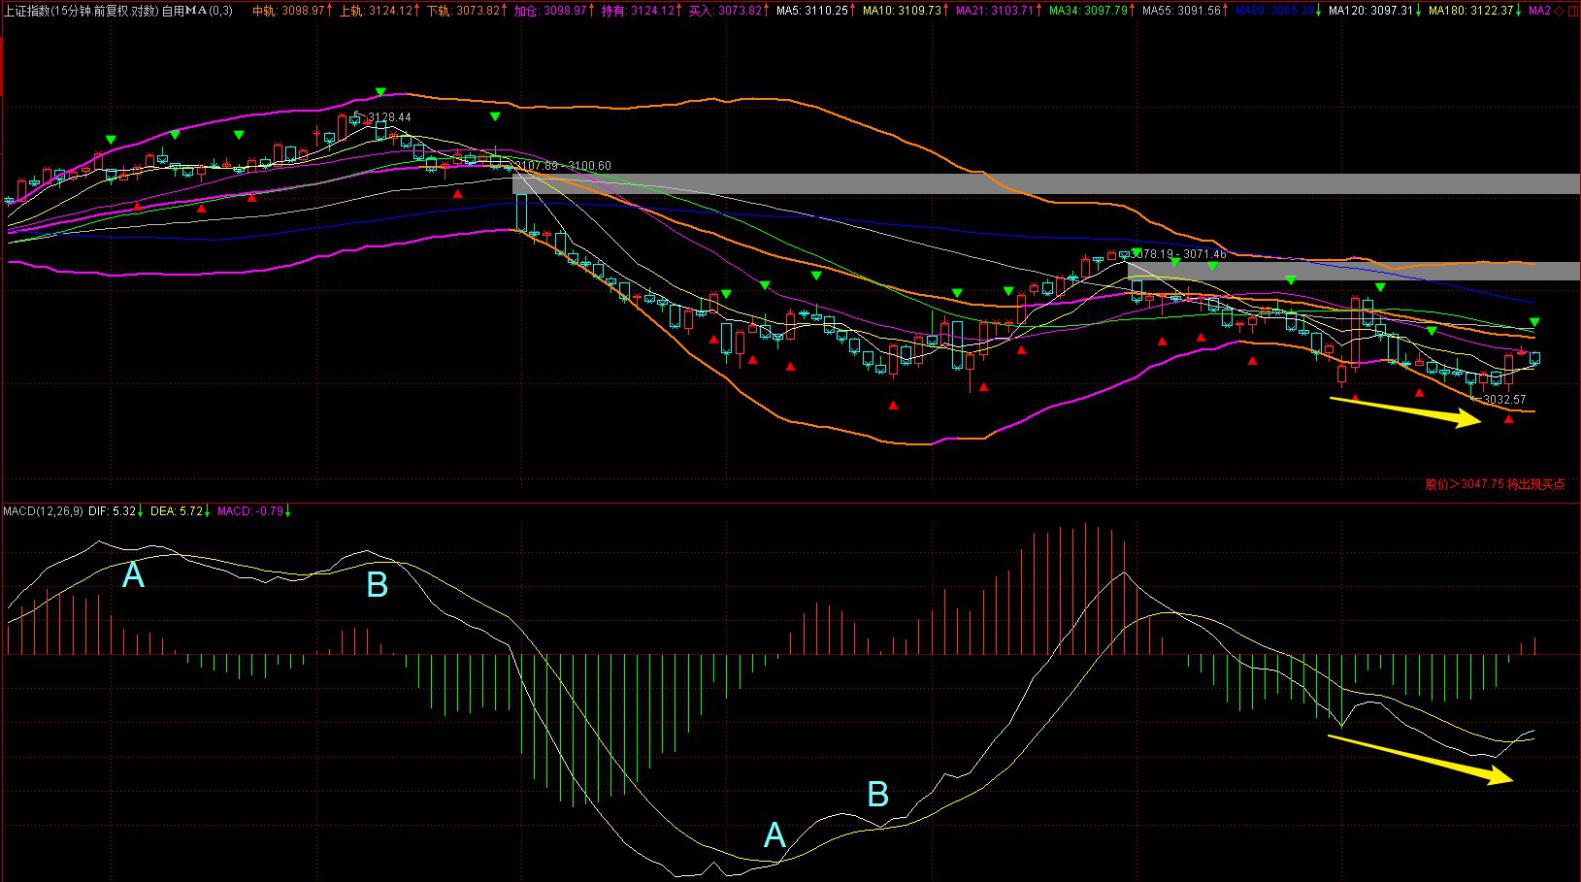Click the 3128.44 high price label
The height and width of the screenshot is (882, 1581).
pyautogui.click(x=389, y=117)
